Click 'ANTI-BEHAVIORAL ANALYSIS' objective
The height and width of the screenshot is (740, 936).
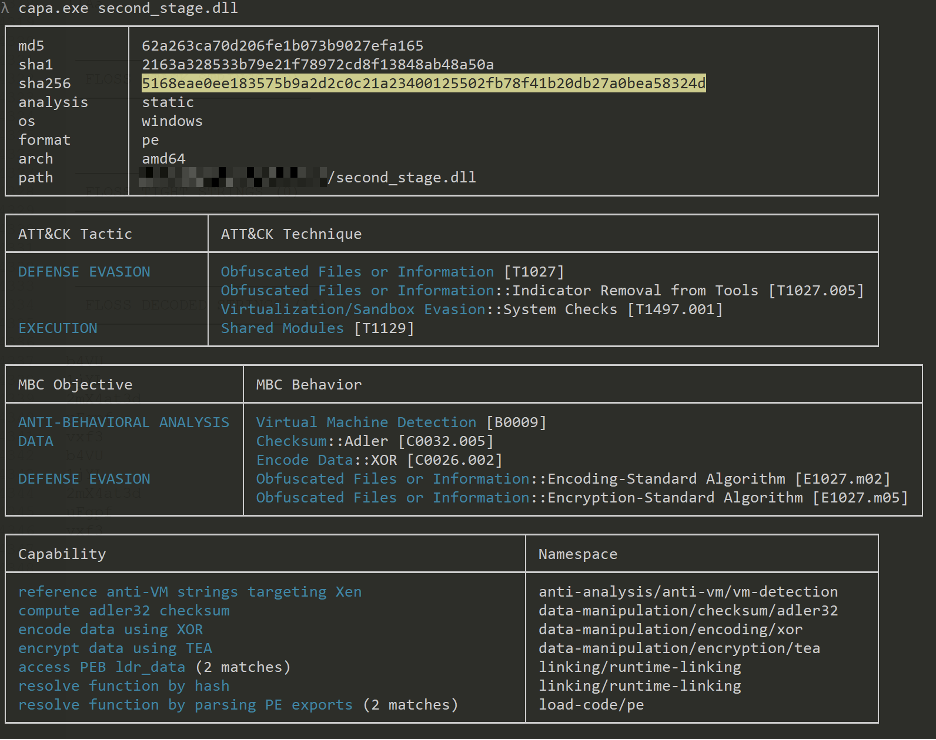coord(124,422)
